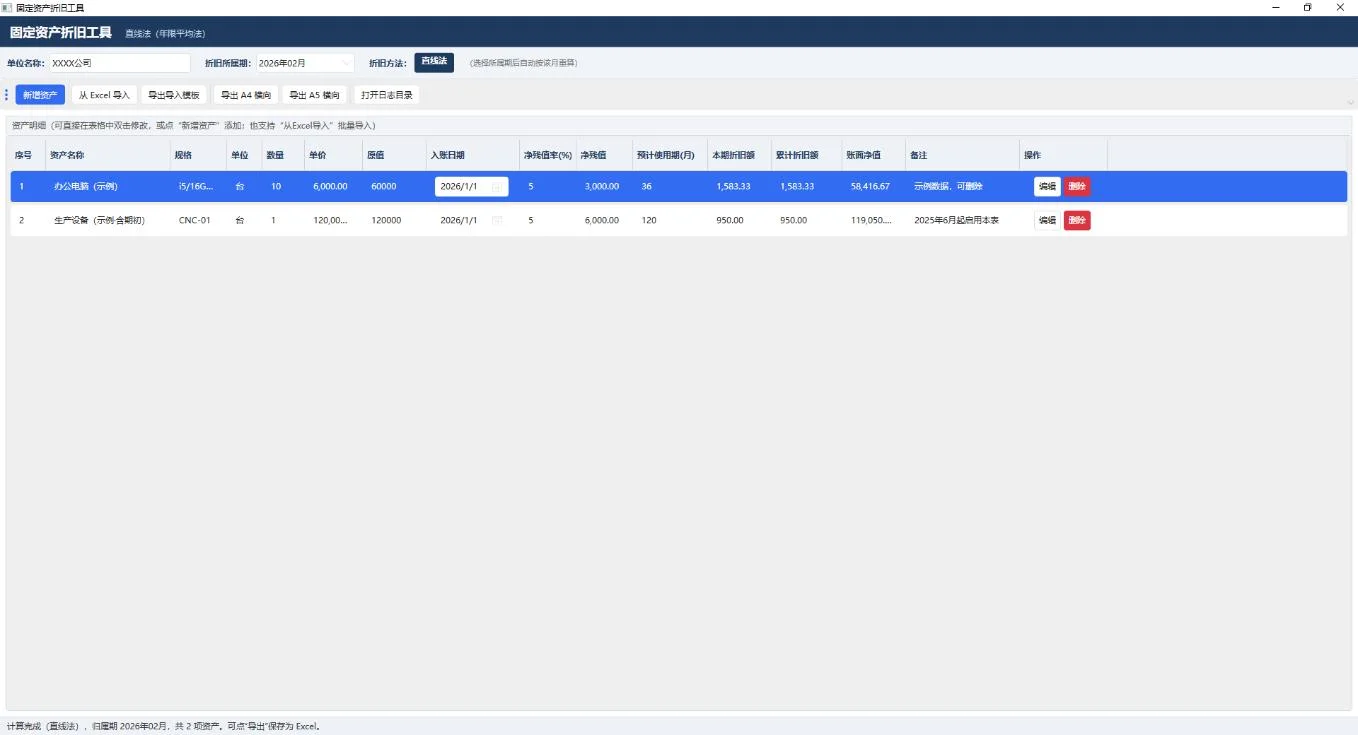
Task: Click the 序号 column header
Action: coord(27,155)
